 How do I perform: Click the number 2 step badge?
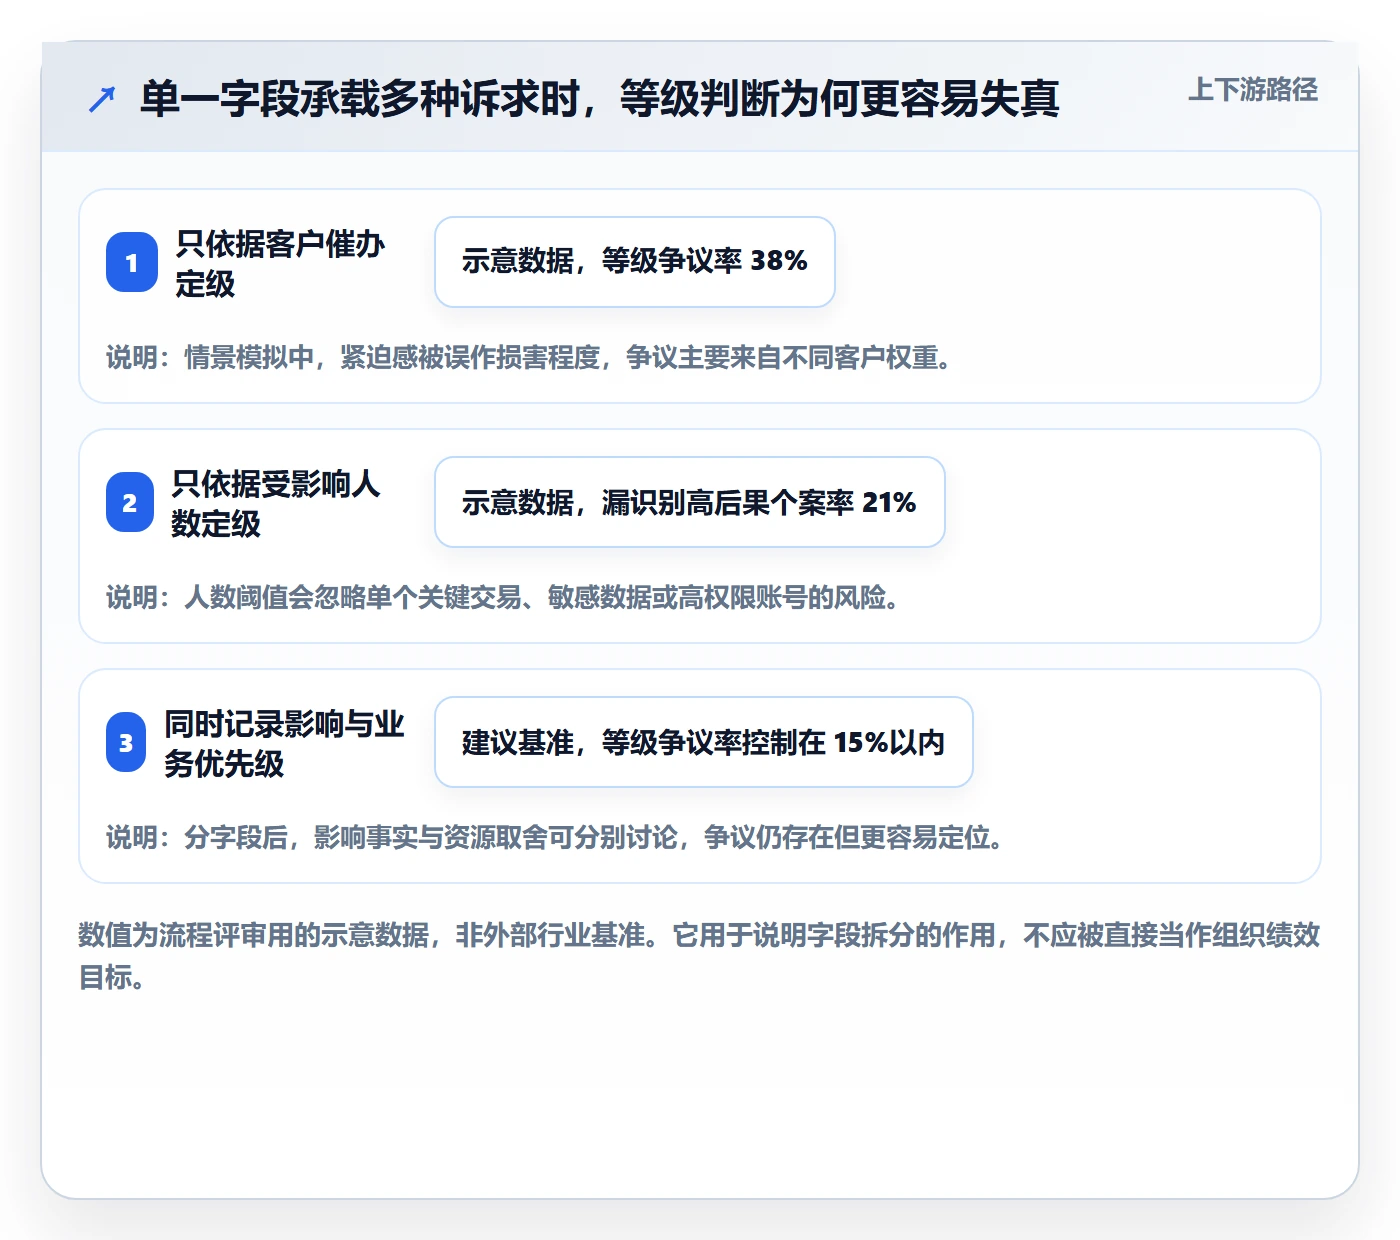coord(130,502)
